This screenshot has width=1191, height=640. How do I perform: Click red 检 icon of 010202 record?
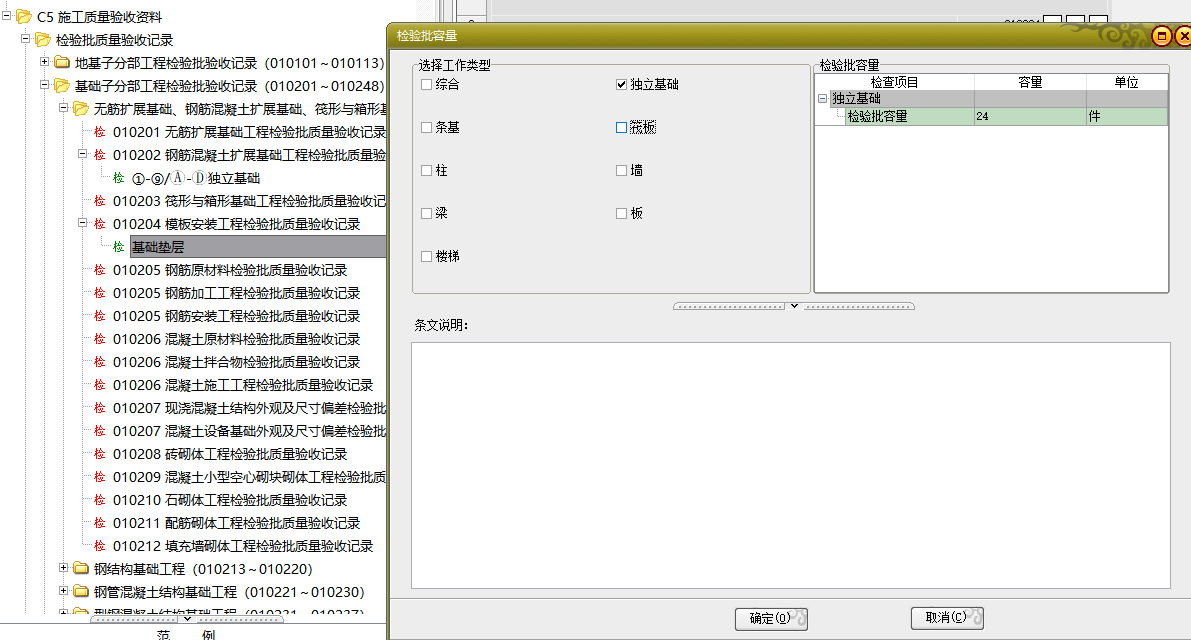click(100, 155)
